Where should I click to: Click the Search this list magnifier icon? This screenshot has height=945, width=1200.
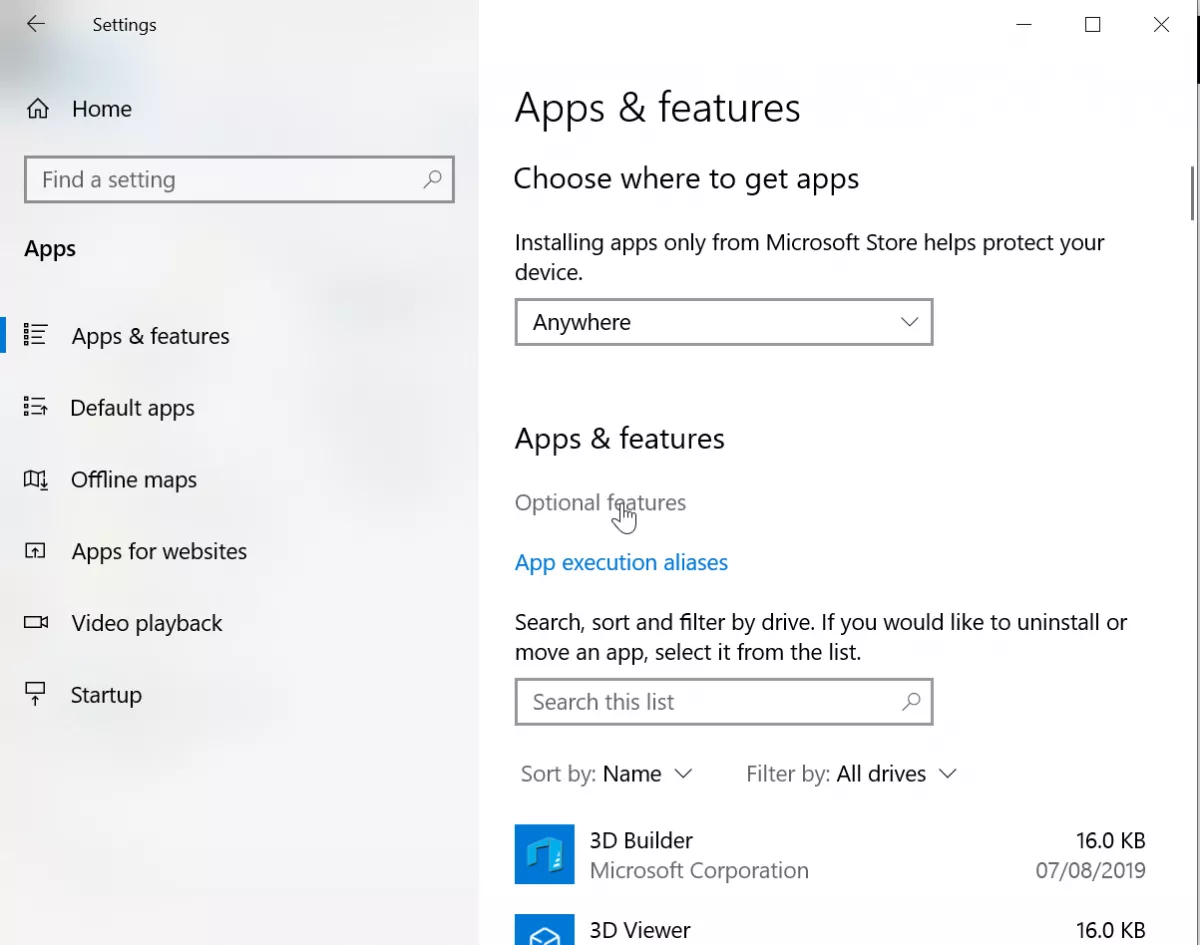click(910, 702)
